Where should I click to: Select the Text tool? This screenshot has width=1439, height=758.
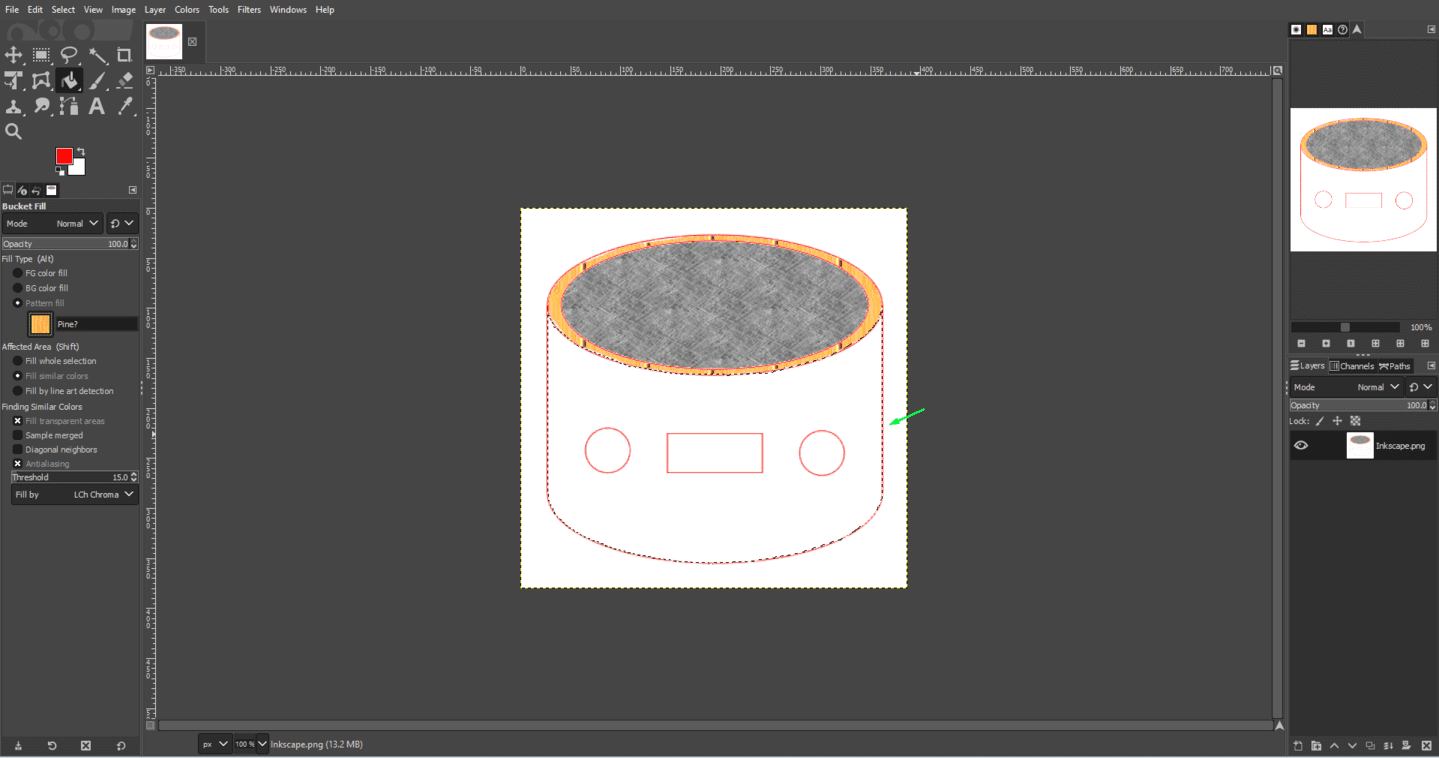(97, 106)
